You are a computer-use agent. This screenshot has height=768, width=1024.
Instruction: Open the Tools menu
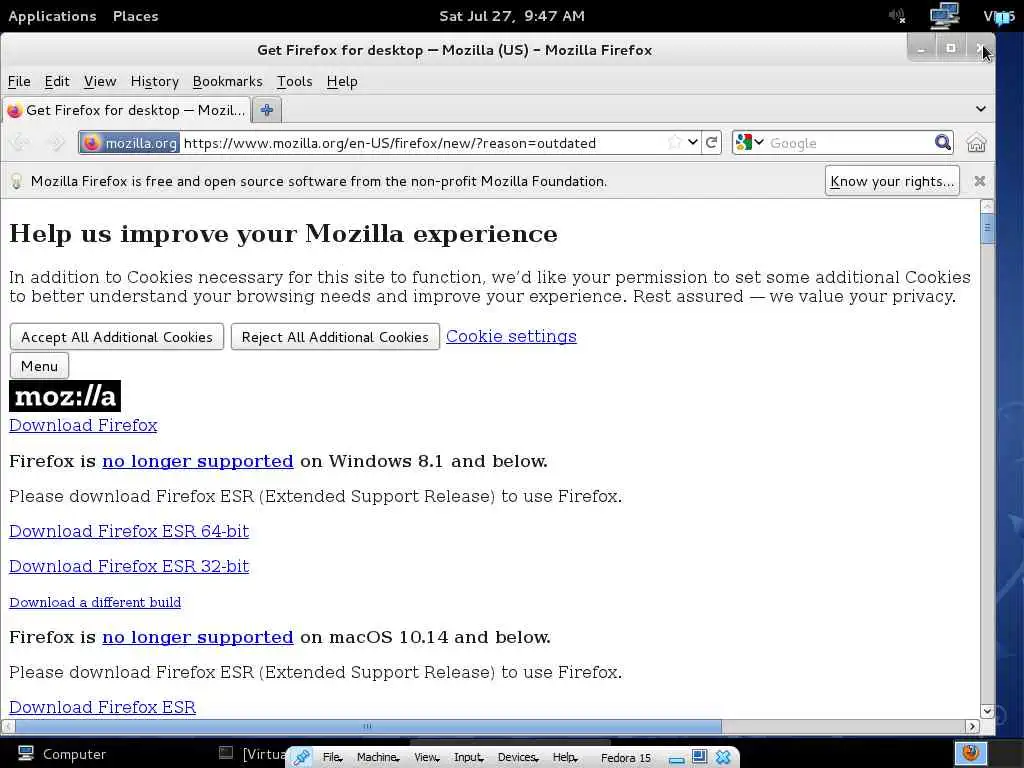[295, 82]
